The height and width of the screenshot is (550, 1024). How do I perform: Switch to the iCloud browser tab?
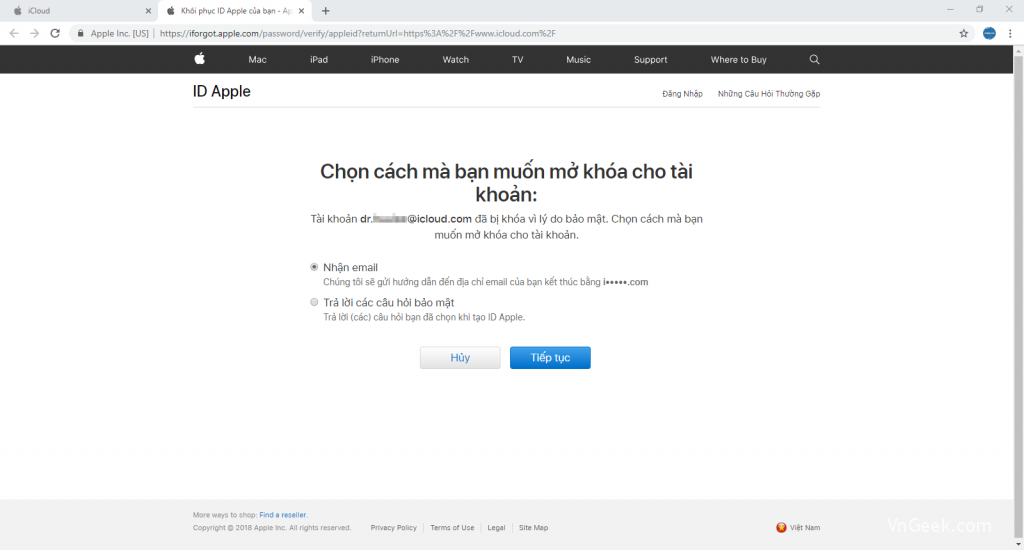point(78,11)
